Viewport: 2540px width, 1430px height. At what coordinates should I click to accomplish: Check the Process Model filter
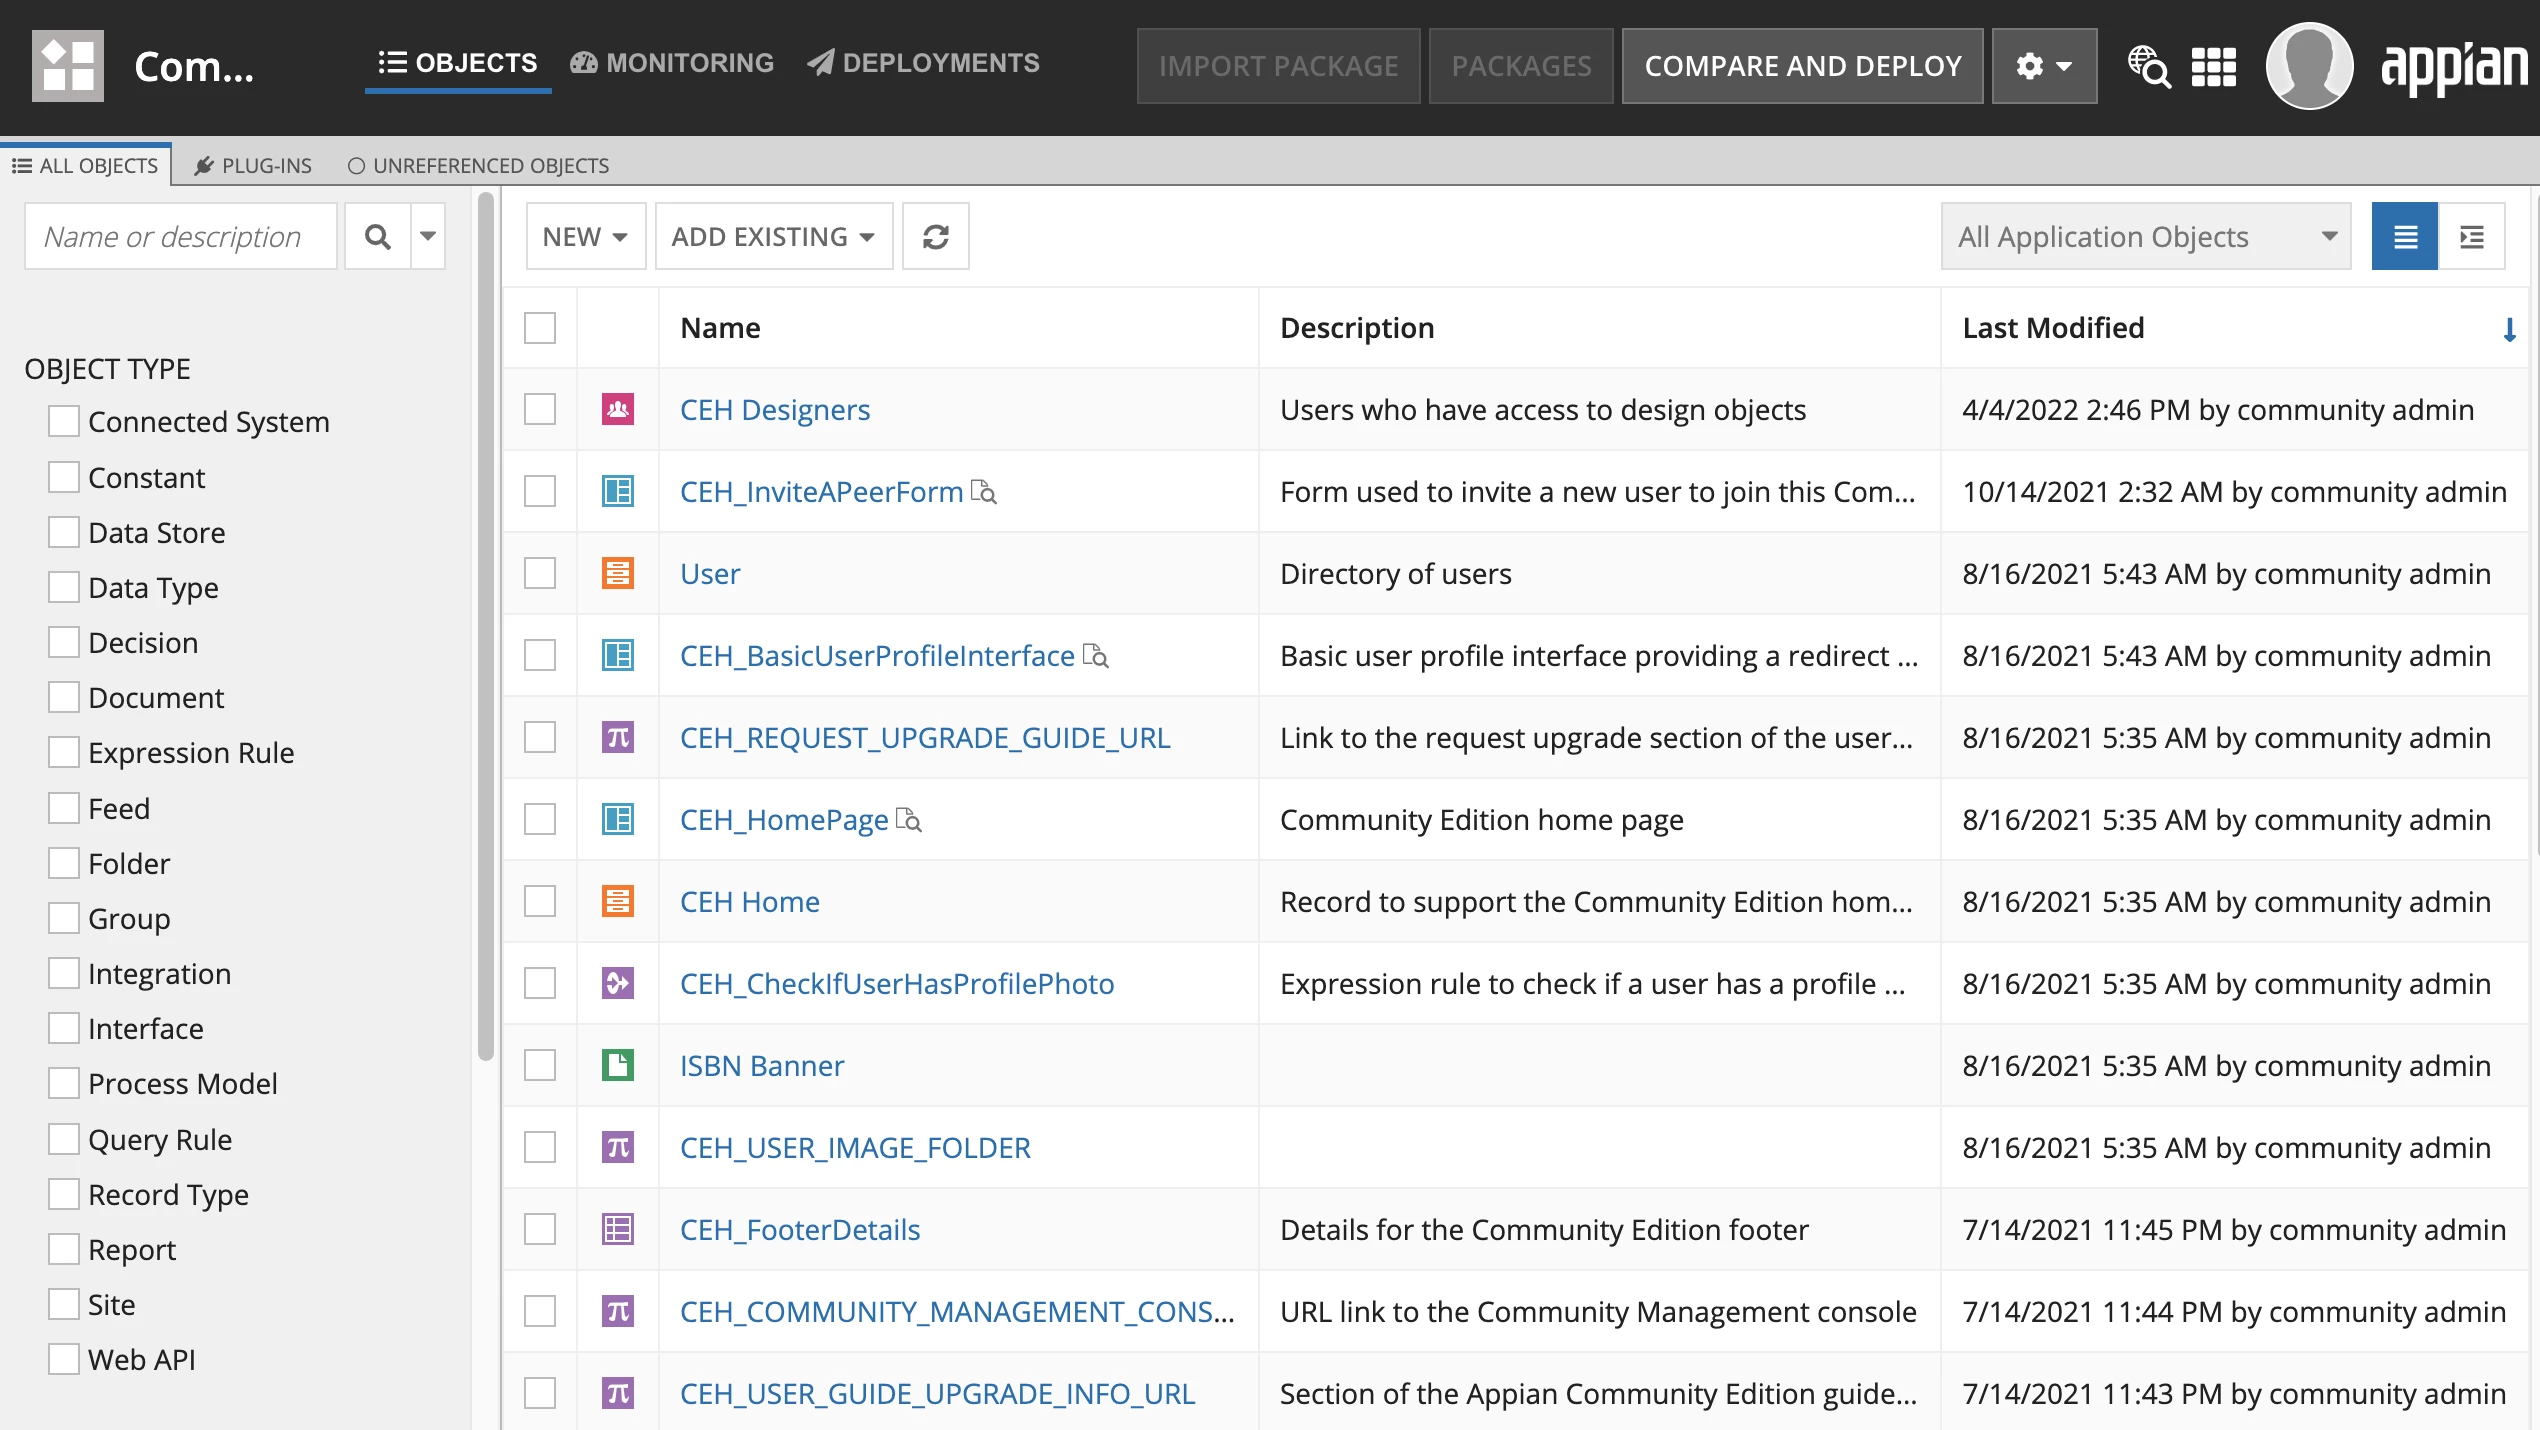[x=64, y=1083]
